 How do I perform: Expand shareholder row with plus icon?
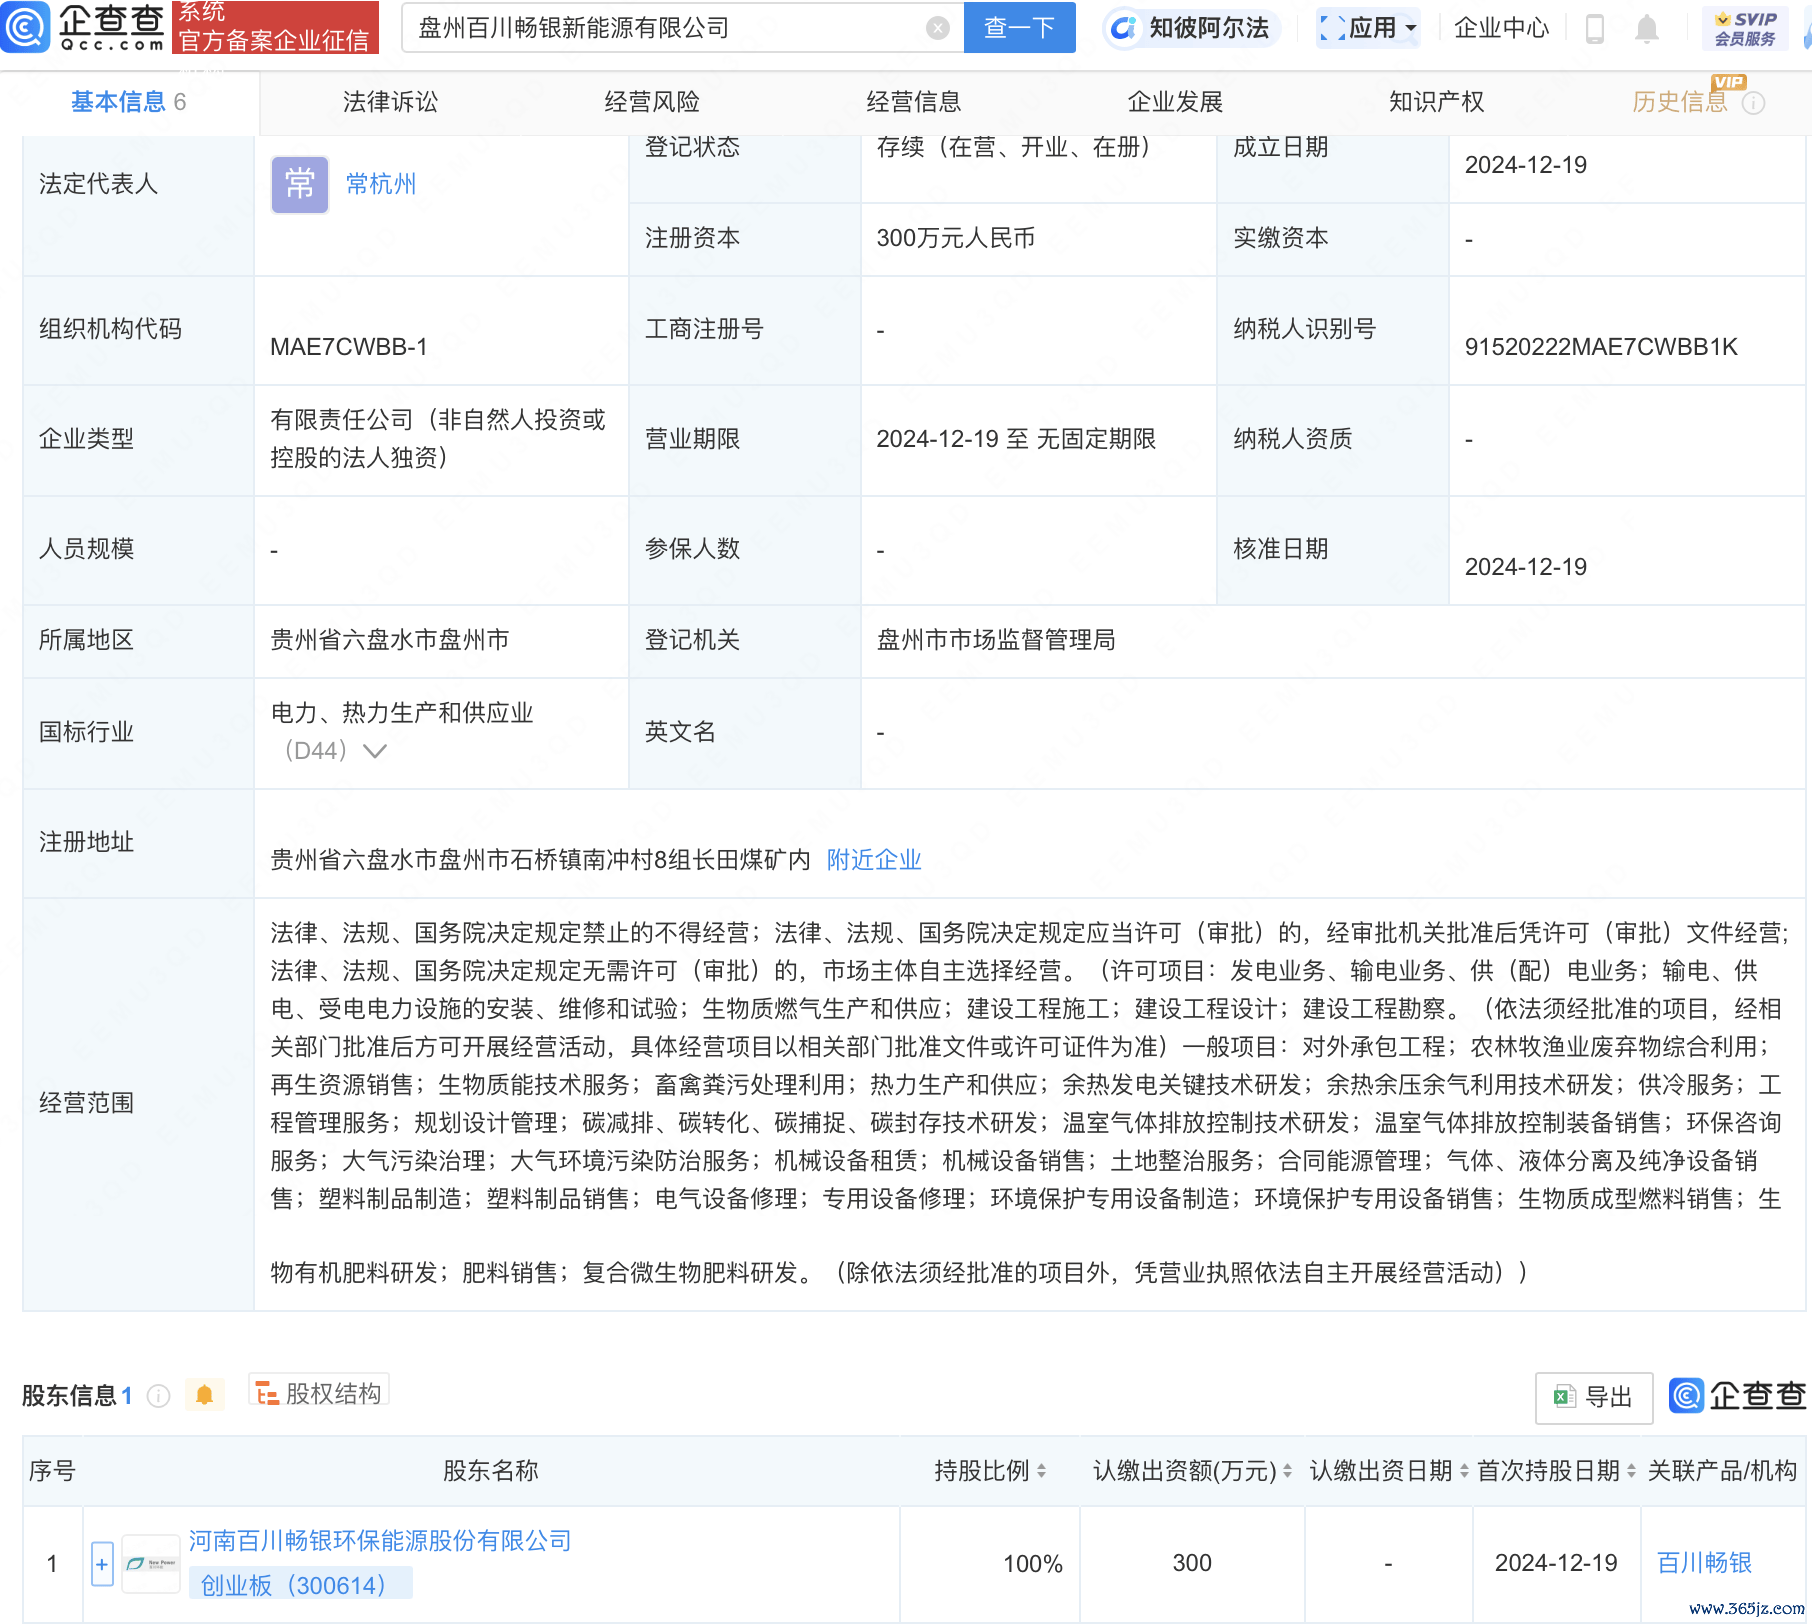tap(102, 1564)
